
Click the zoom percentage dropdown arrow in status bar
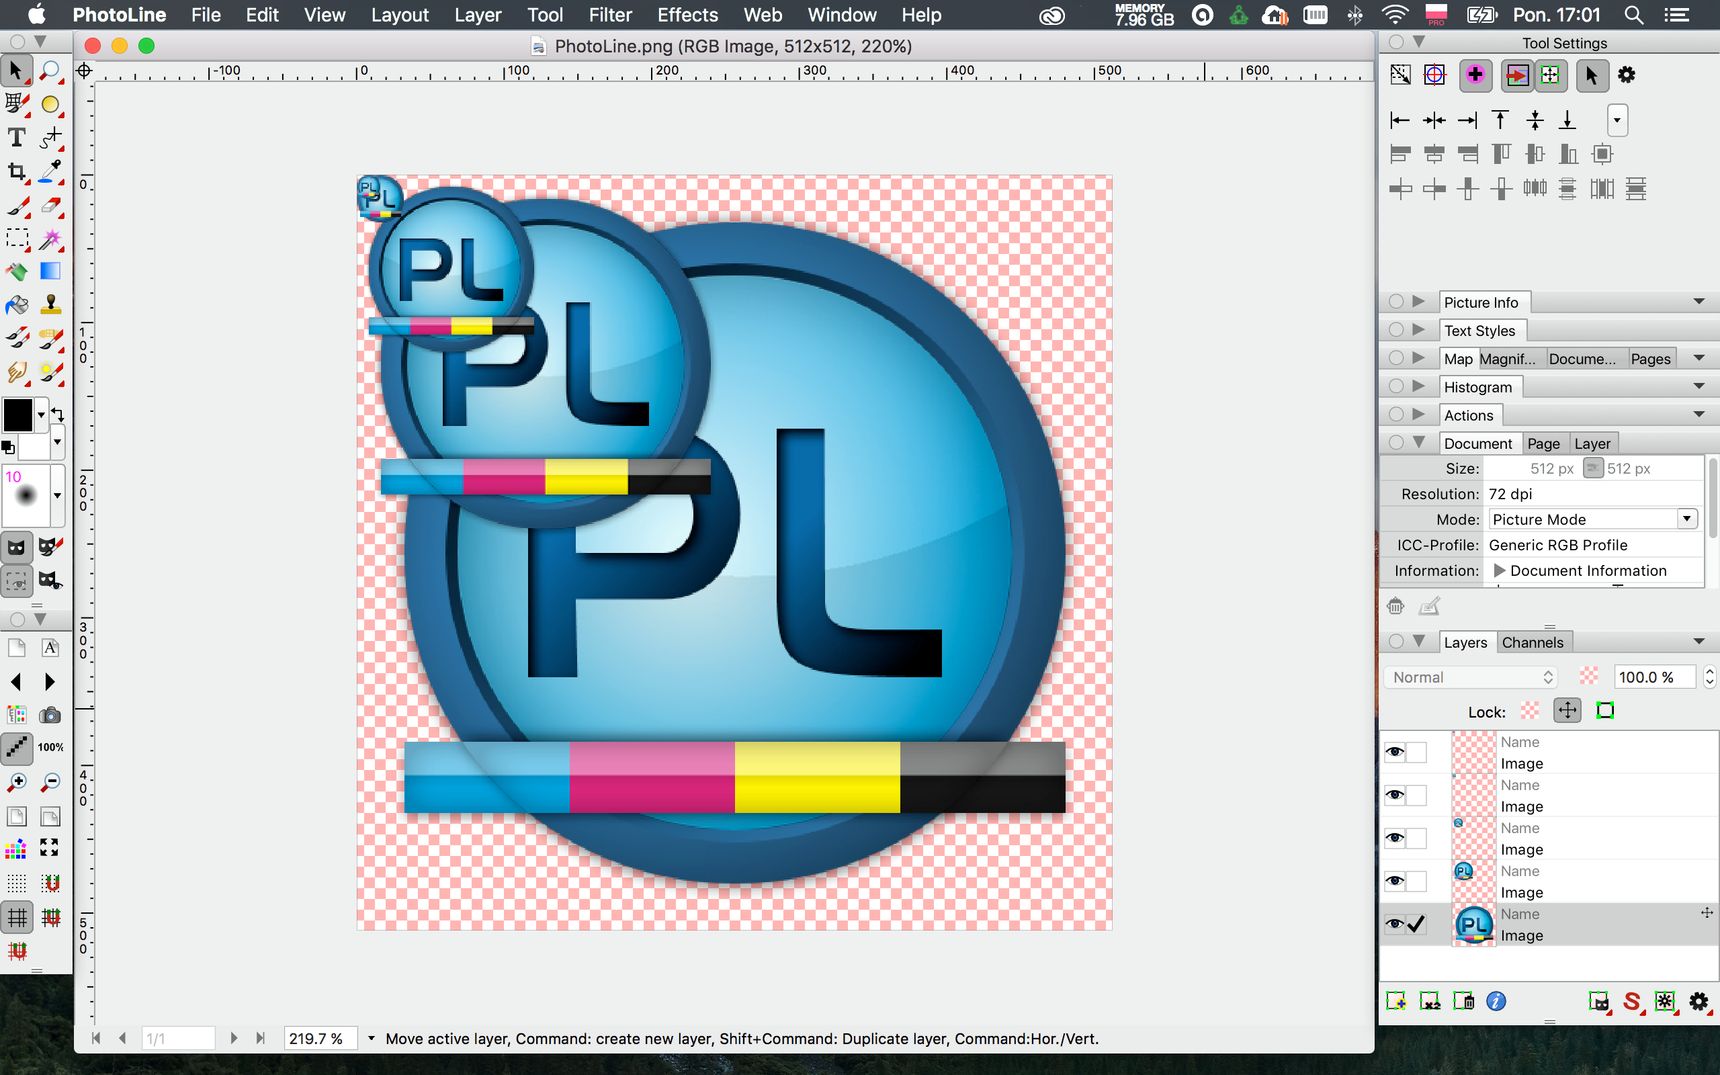(371, 1038)
